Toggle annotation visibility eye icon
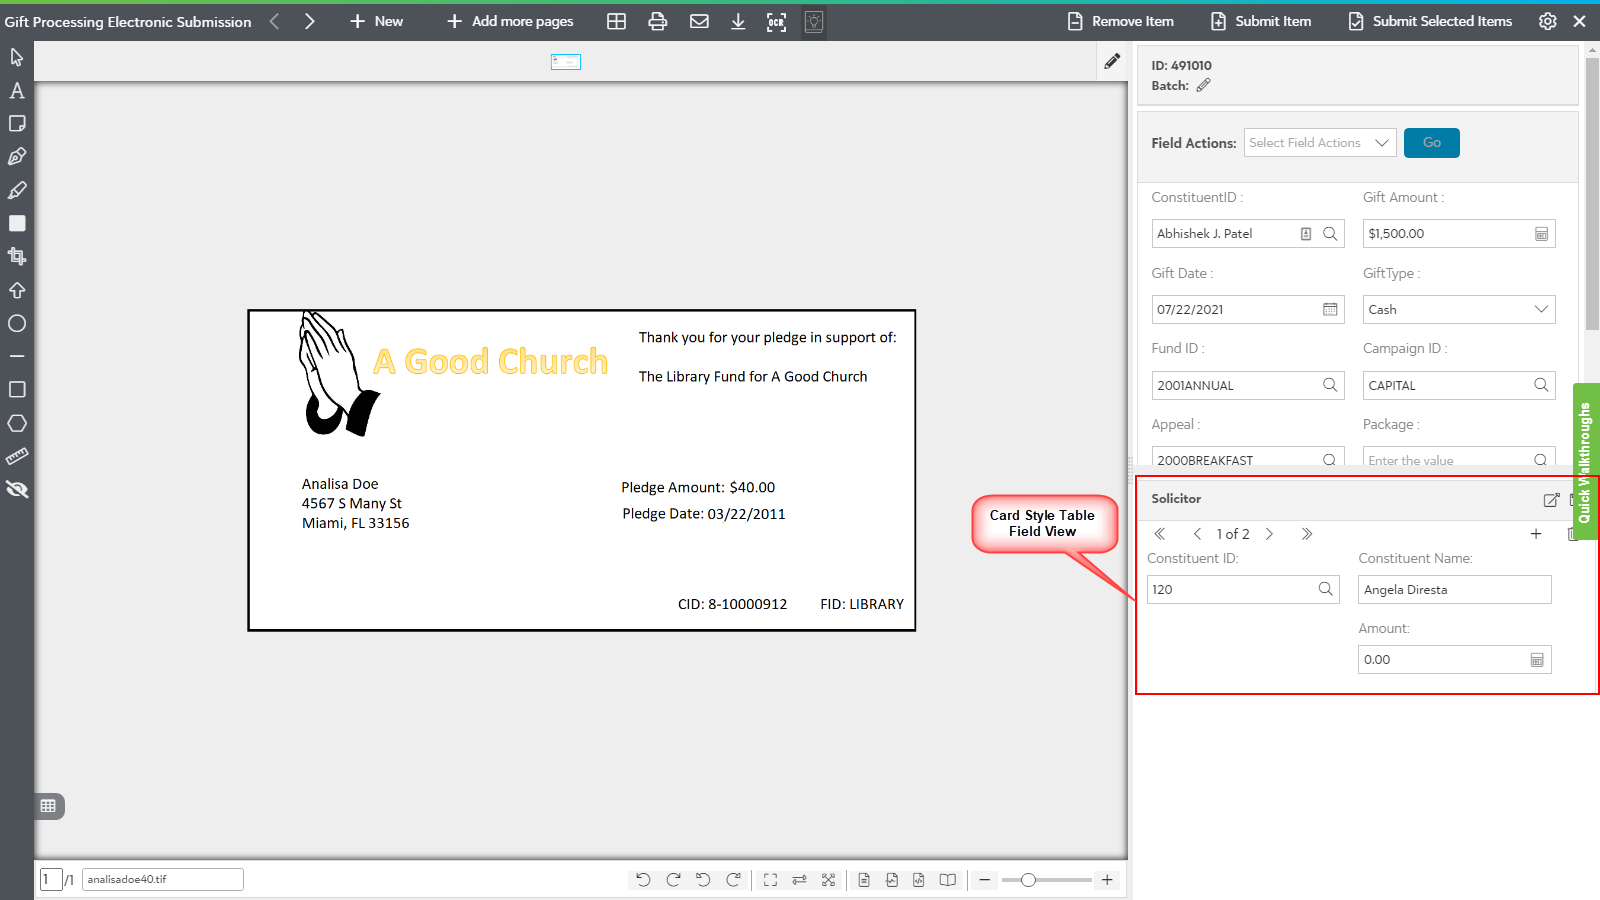Image resolution: width=1600 pixels, height=900 pixels. point(17,490)
